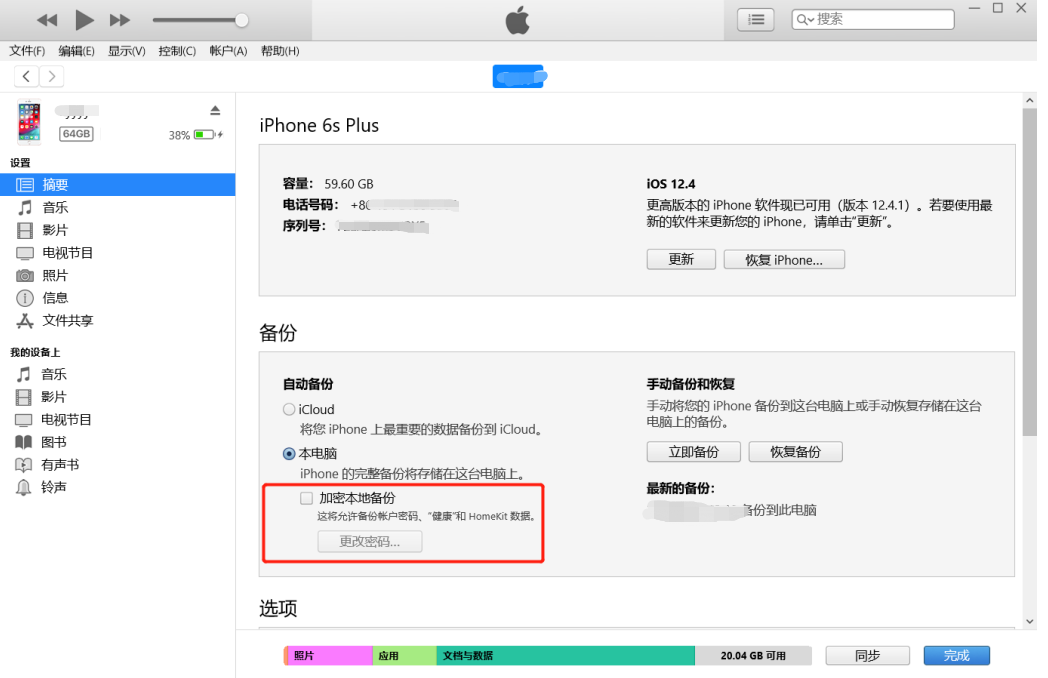1048x678 pixels.
Task: Select 摘要 in the settings sidebar
Action: (118, 185)
